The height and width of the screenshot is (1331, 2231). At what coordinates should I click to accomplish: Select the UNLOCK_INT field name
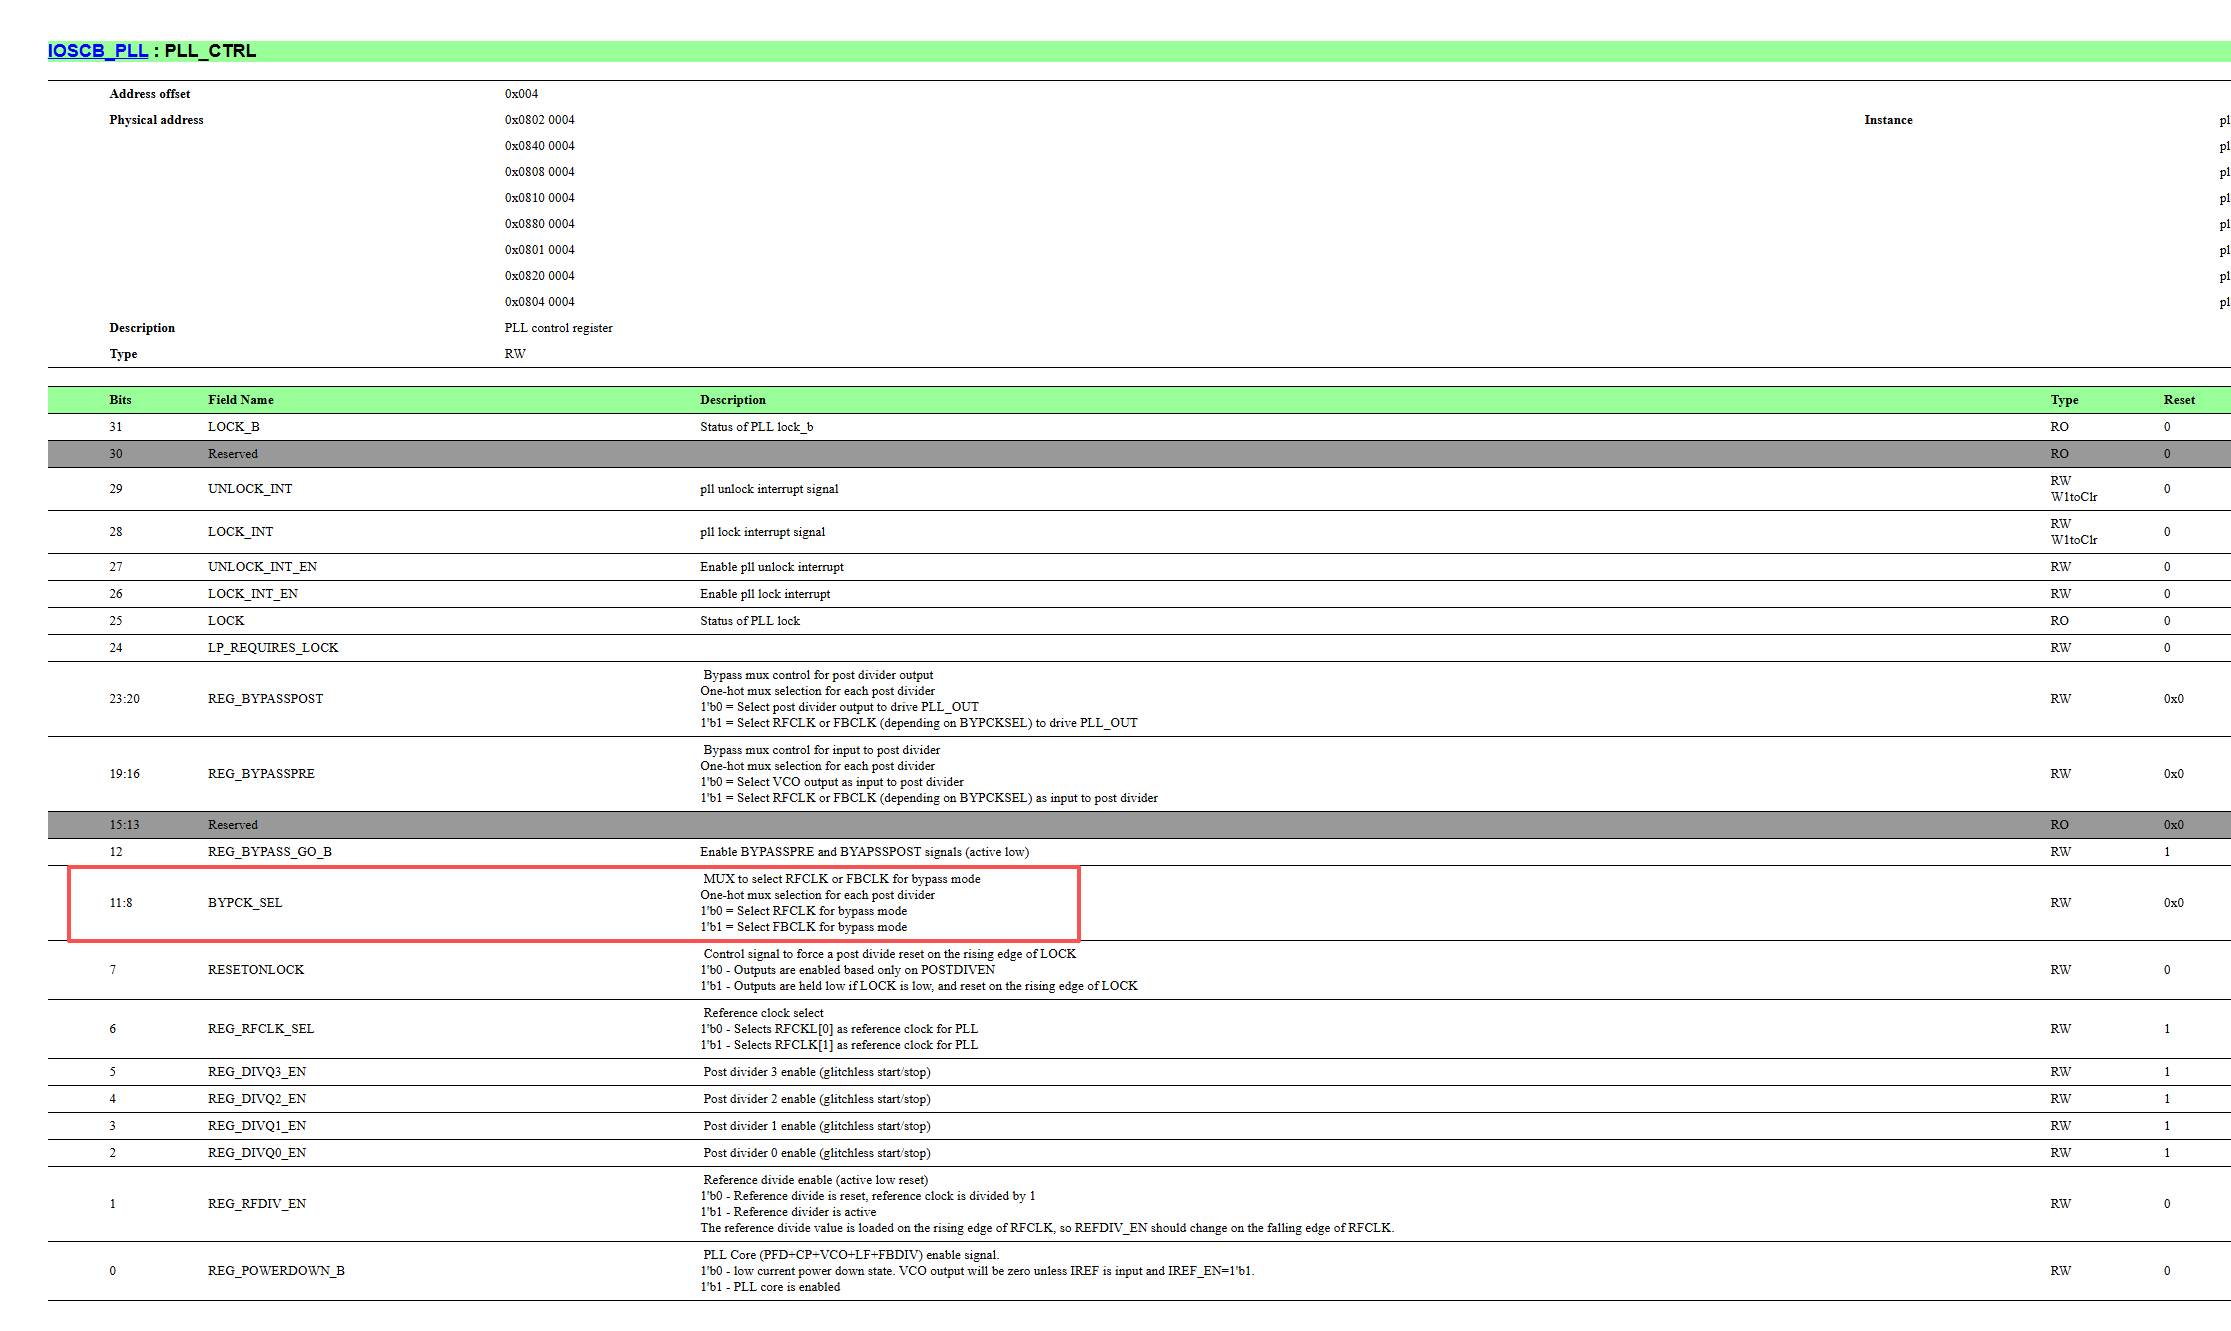coord(250,489)
